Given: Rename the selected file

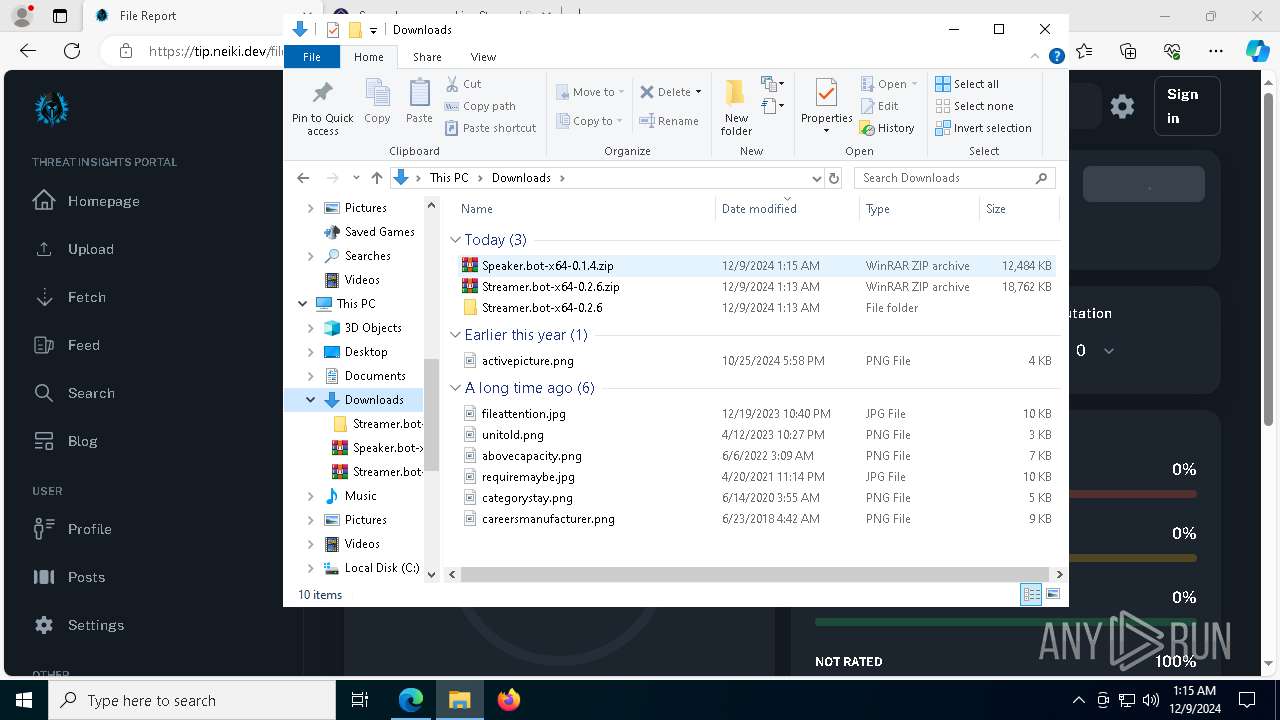Looking at the screenshot, I should [x=669, y=121].
